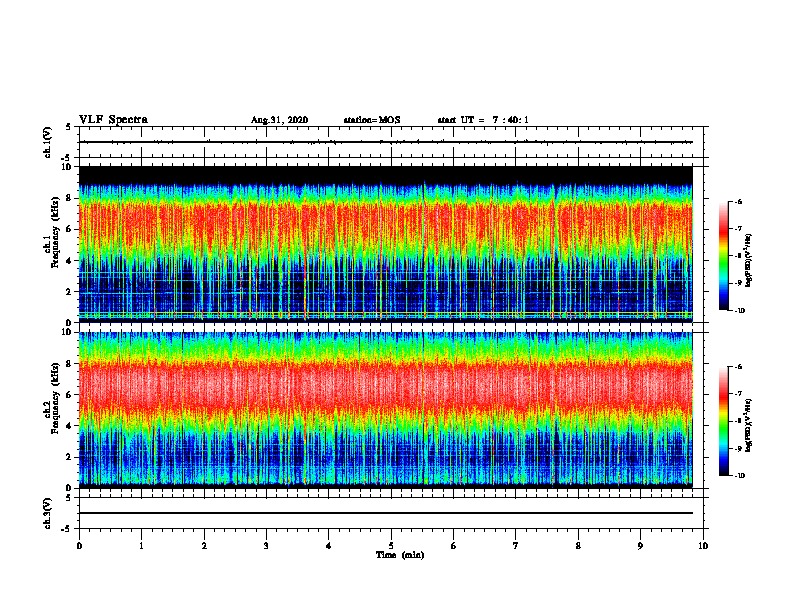This screenshot has width=792, height=612.
Task: Click the time axis tick label "10" under the ch.3 panel
Action: (703, 546)
